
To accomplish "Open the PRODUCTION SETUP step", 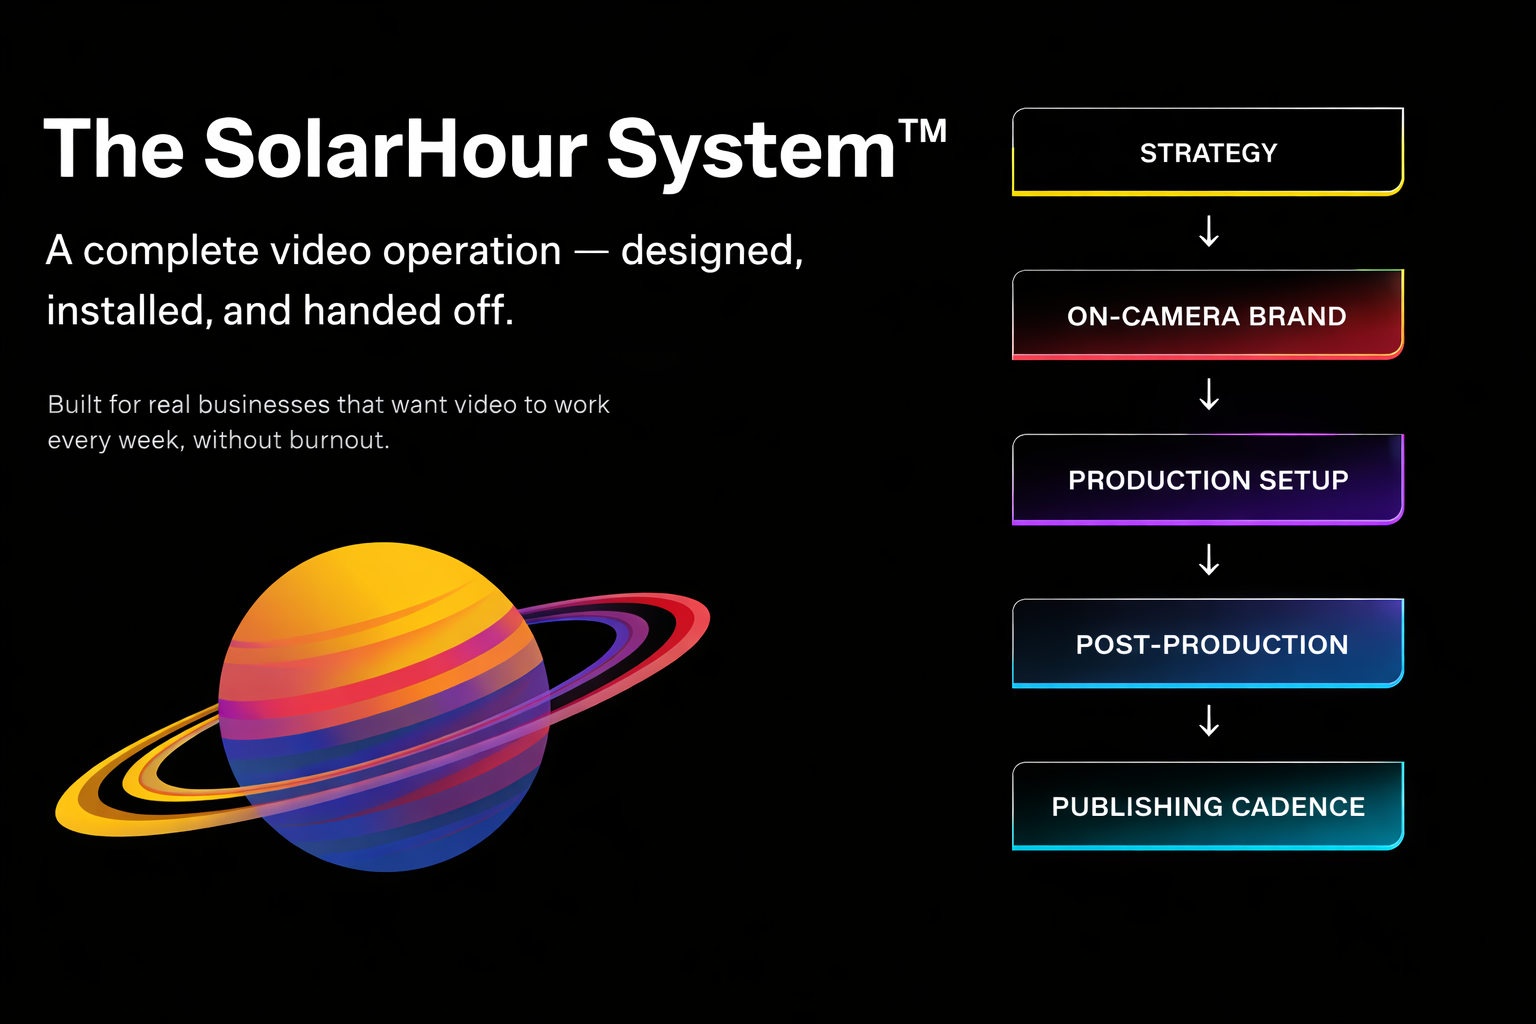I will [x=1208, y=479].
